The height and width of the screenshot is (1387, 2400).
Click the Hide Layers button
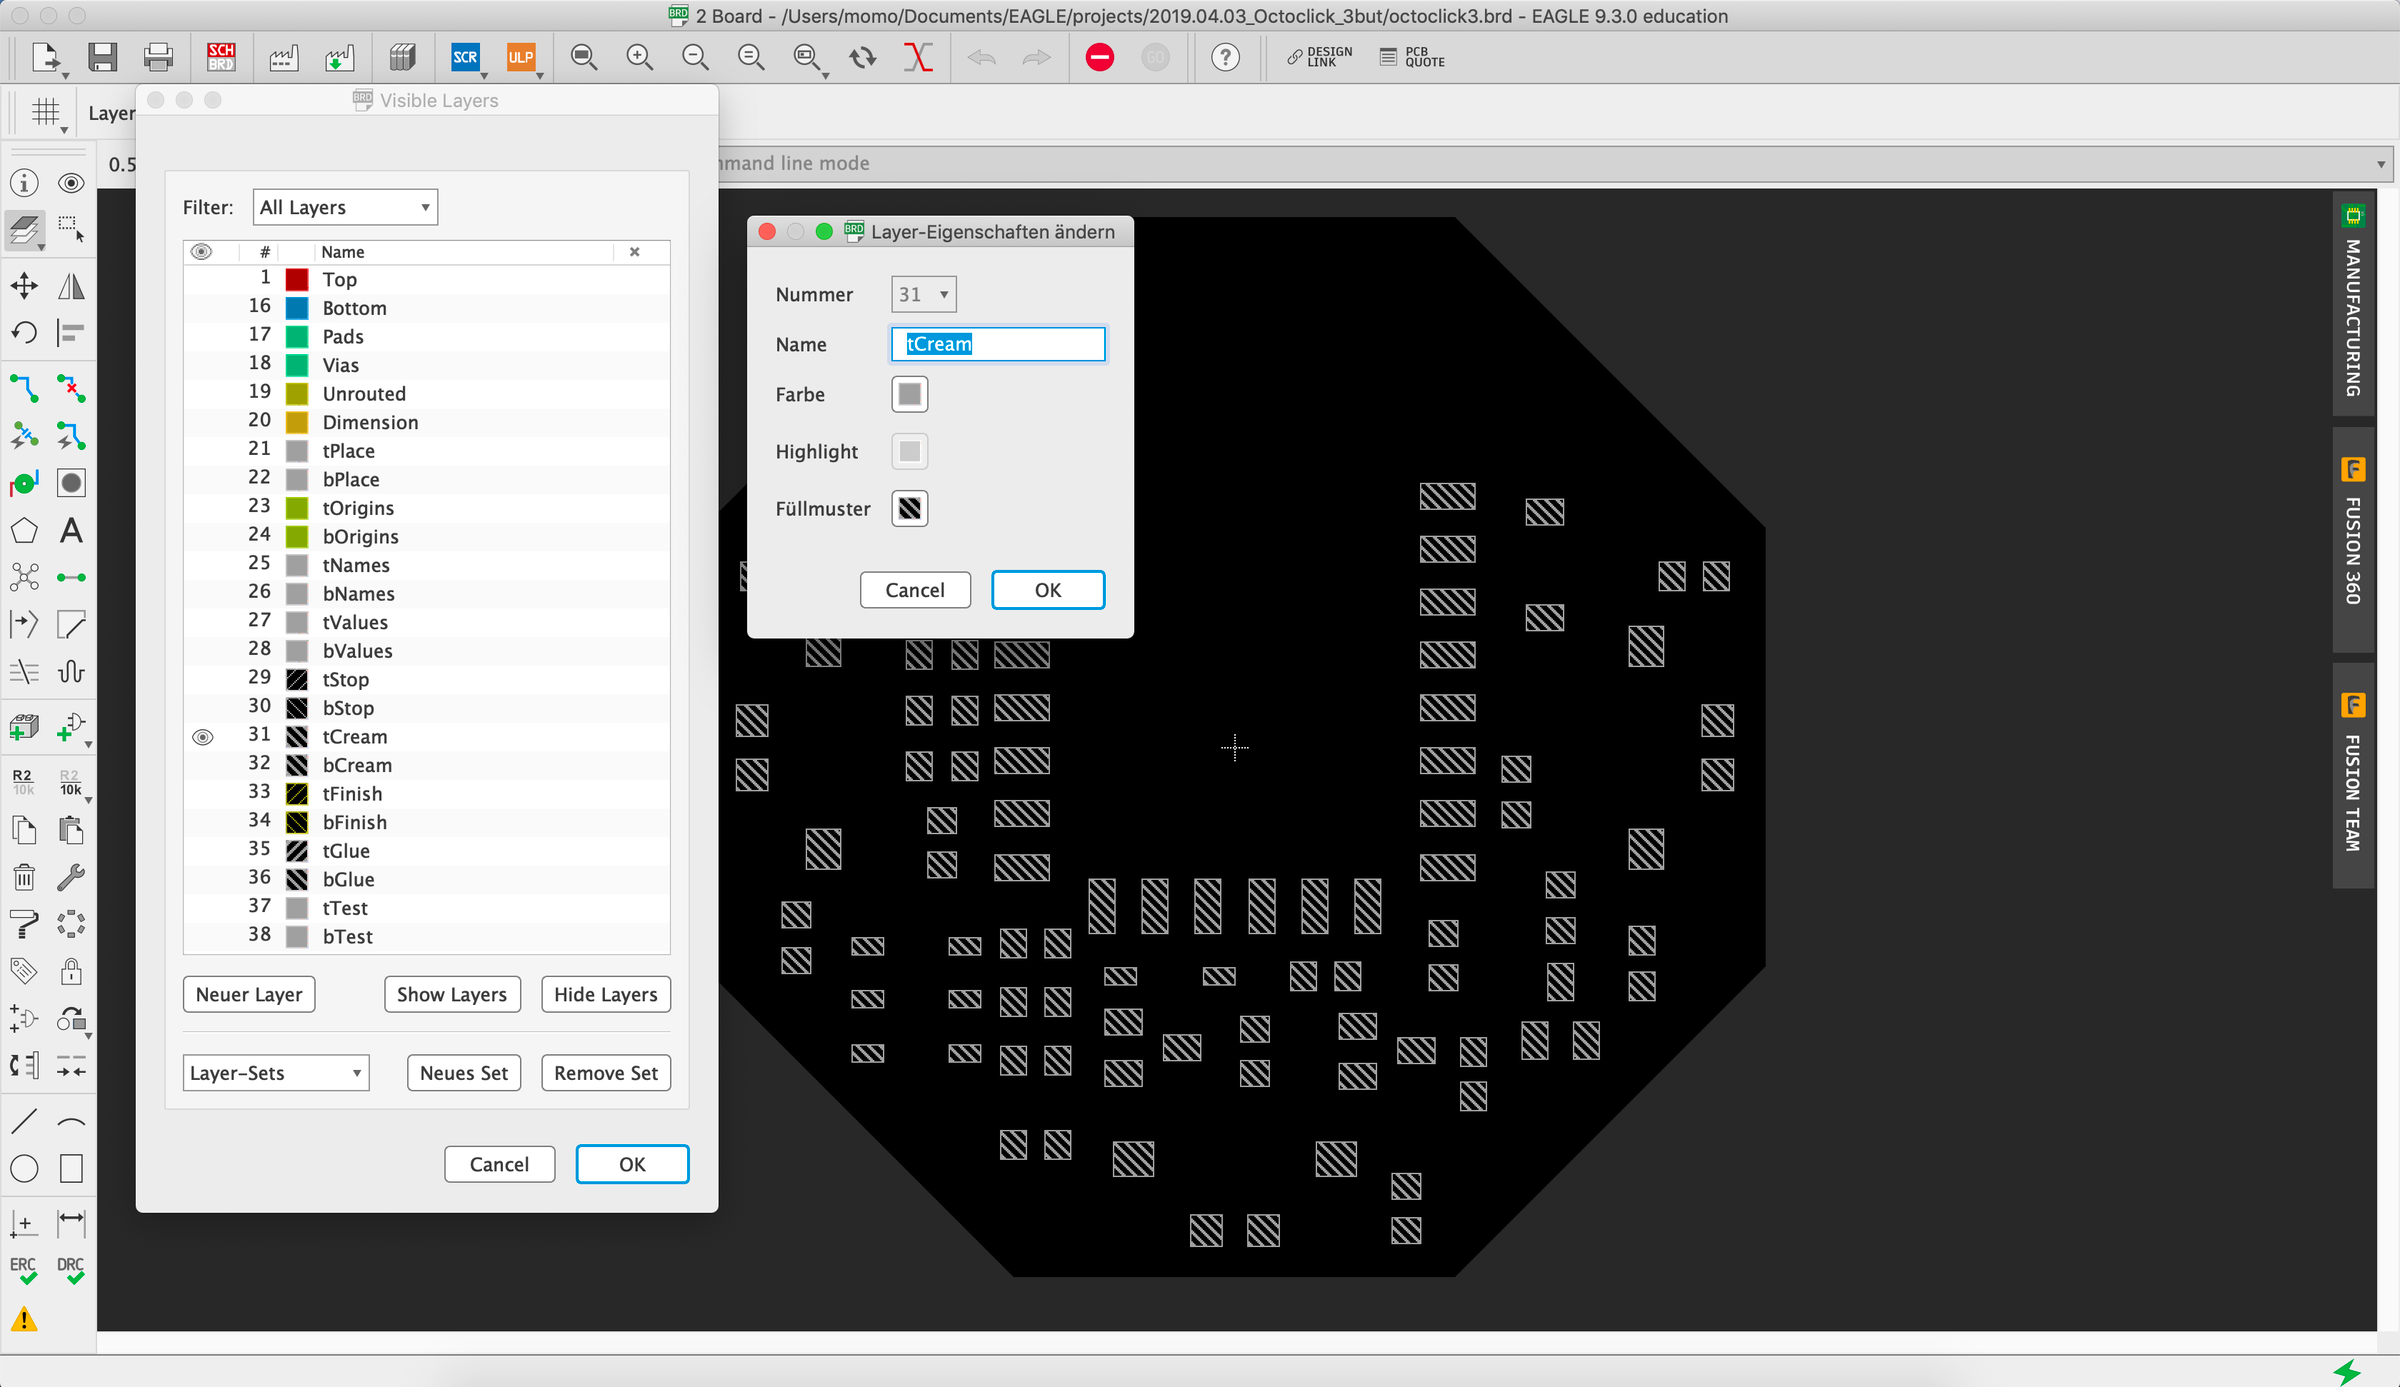click(605, 994)
